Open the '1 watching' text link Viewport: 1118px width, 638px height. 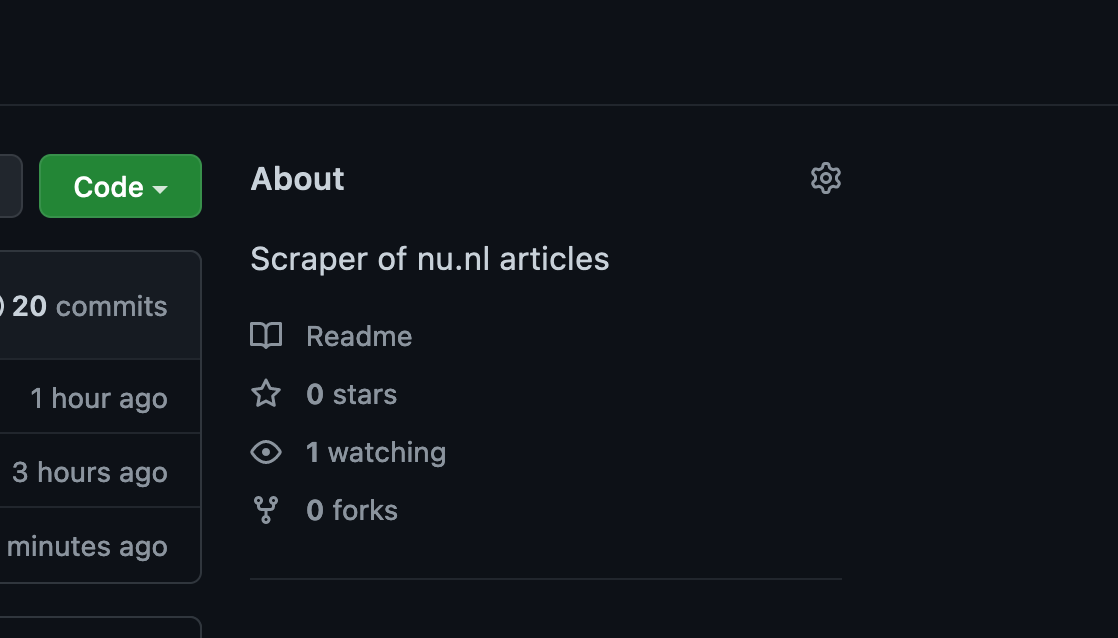(x=376, y=452)
